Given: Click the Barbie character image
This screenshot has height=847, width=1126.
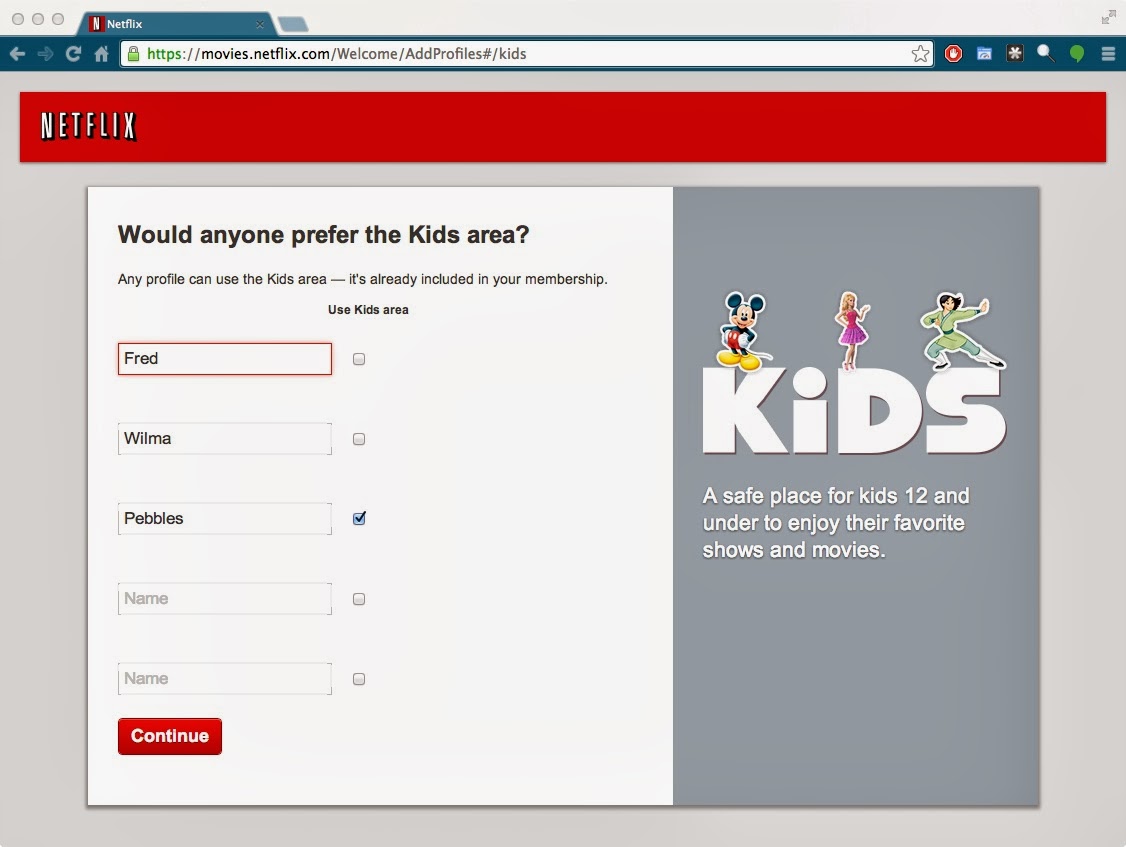Looking at the screenshot, I should [852, 330].
